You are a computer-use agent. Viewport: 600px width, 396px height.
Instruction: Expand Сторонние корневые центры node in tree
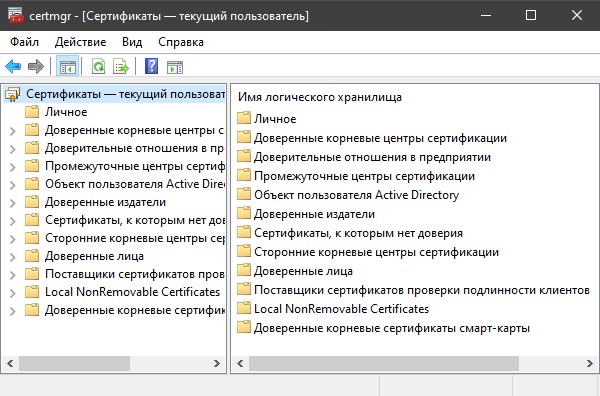[13, 239]
